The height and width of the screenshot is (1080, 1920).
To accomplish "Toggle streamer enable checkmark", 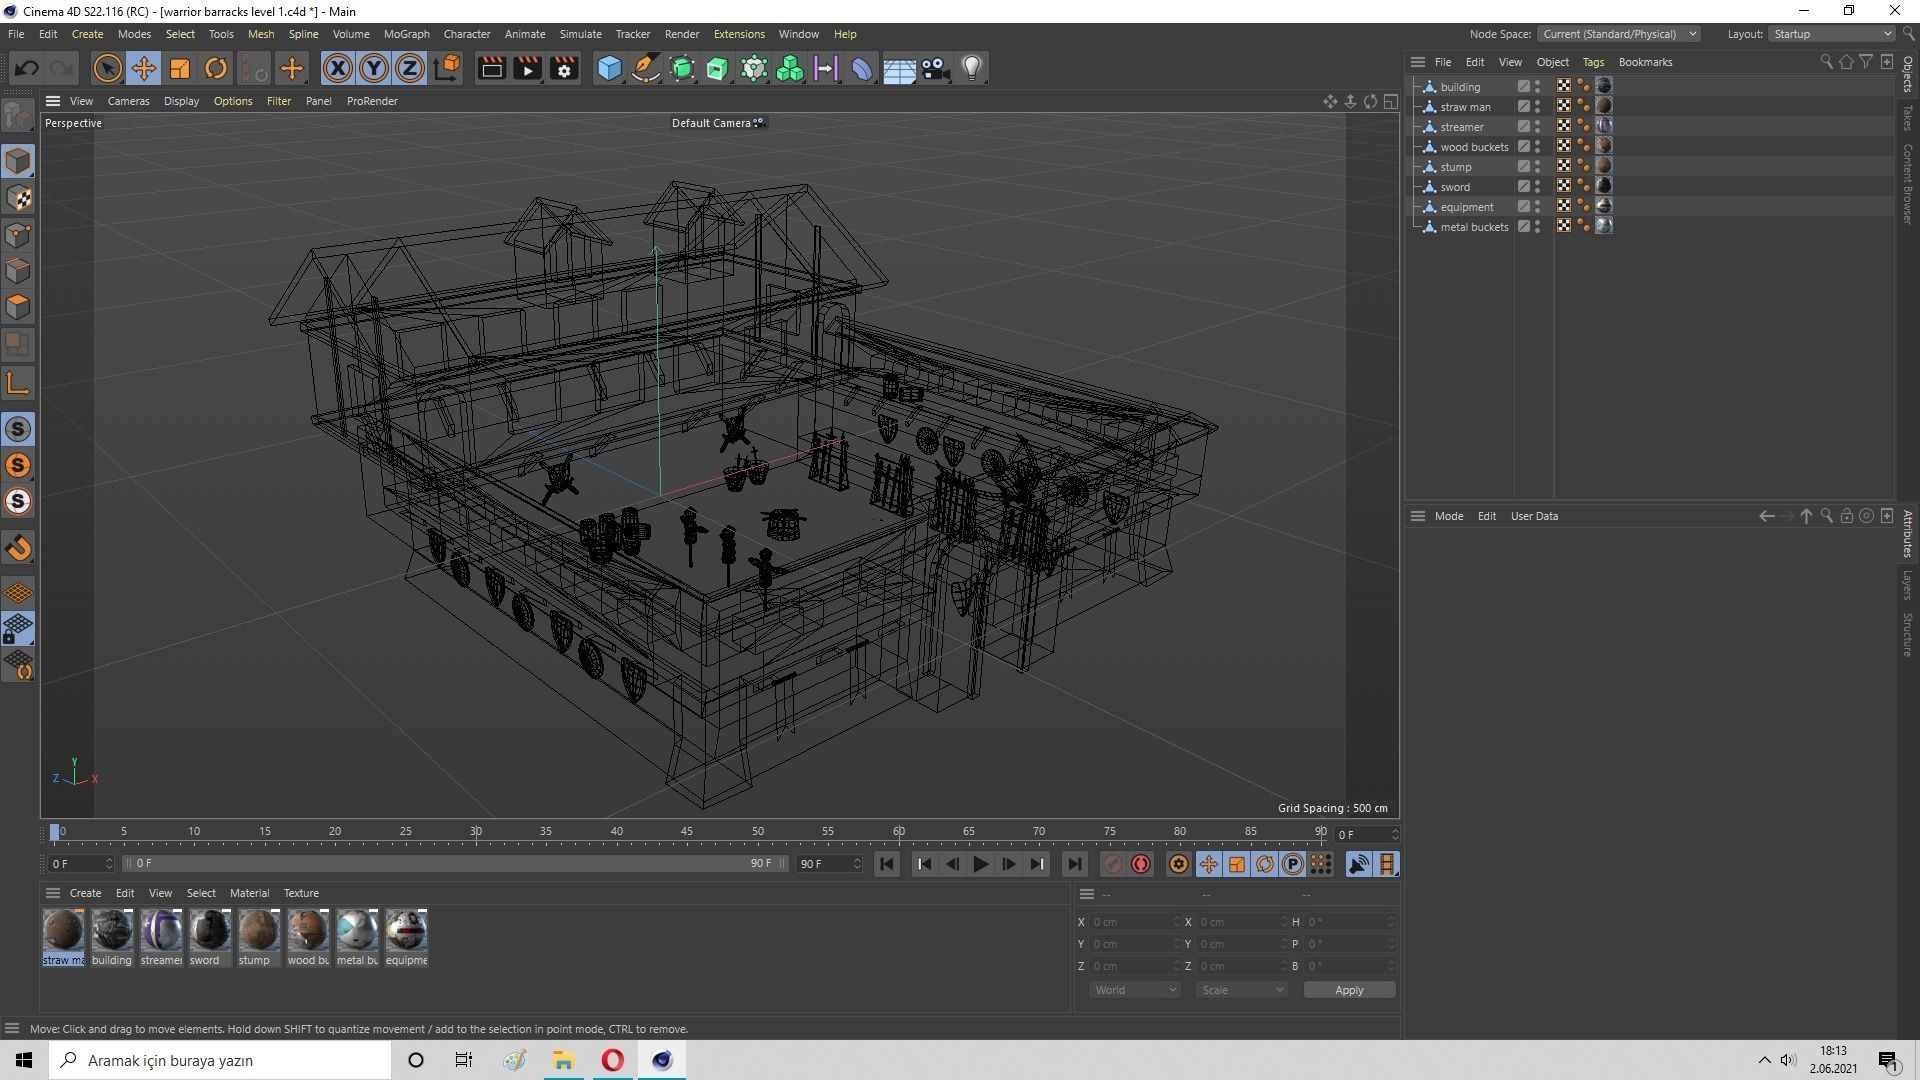I will (x=1524, y=127).
